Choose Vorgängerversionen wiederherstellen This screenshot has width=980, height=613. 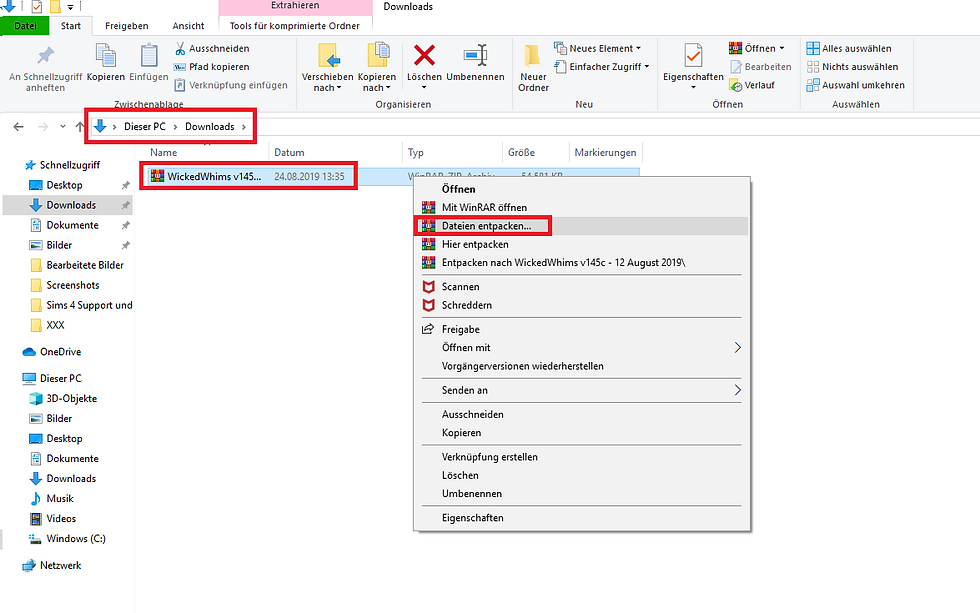(x=522, y=366)
